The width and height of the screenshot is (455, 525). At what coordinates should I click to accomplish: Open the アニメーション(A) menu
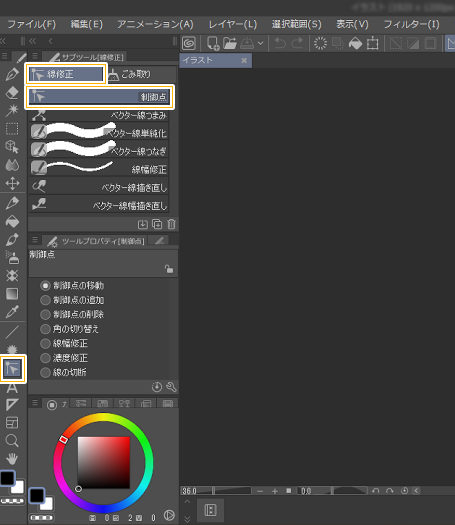155,24
